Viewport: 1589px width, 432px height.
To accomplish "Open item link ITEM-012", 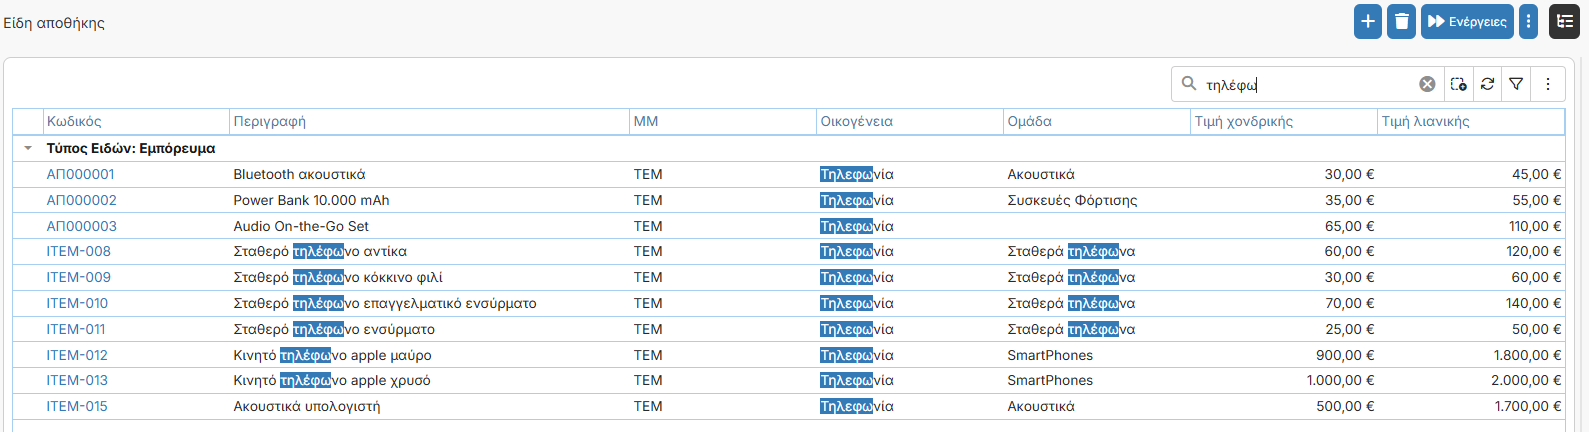I will 77,355.
